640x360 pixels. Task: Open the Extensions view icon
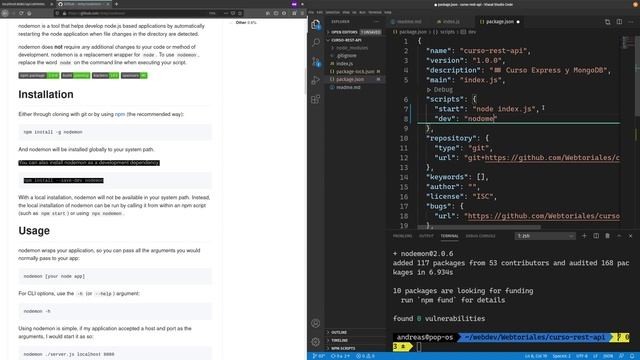pyautogui.click(x=316, y=99)
